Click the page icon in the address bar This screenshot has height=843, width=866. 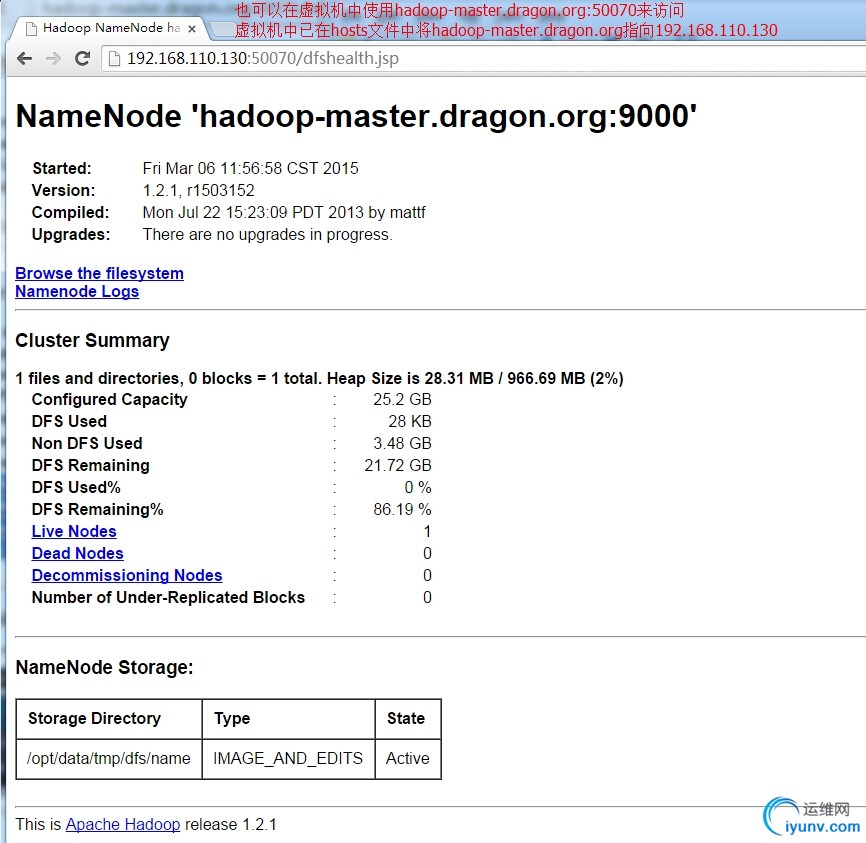coord(114,59)
